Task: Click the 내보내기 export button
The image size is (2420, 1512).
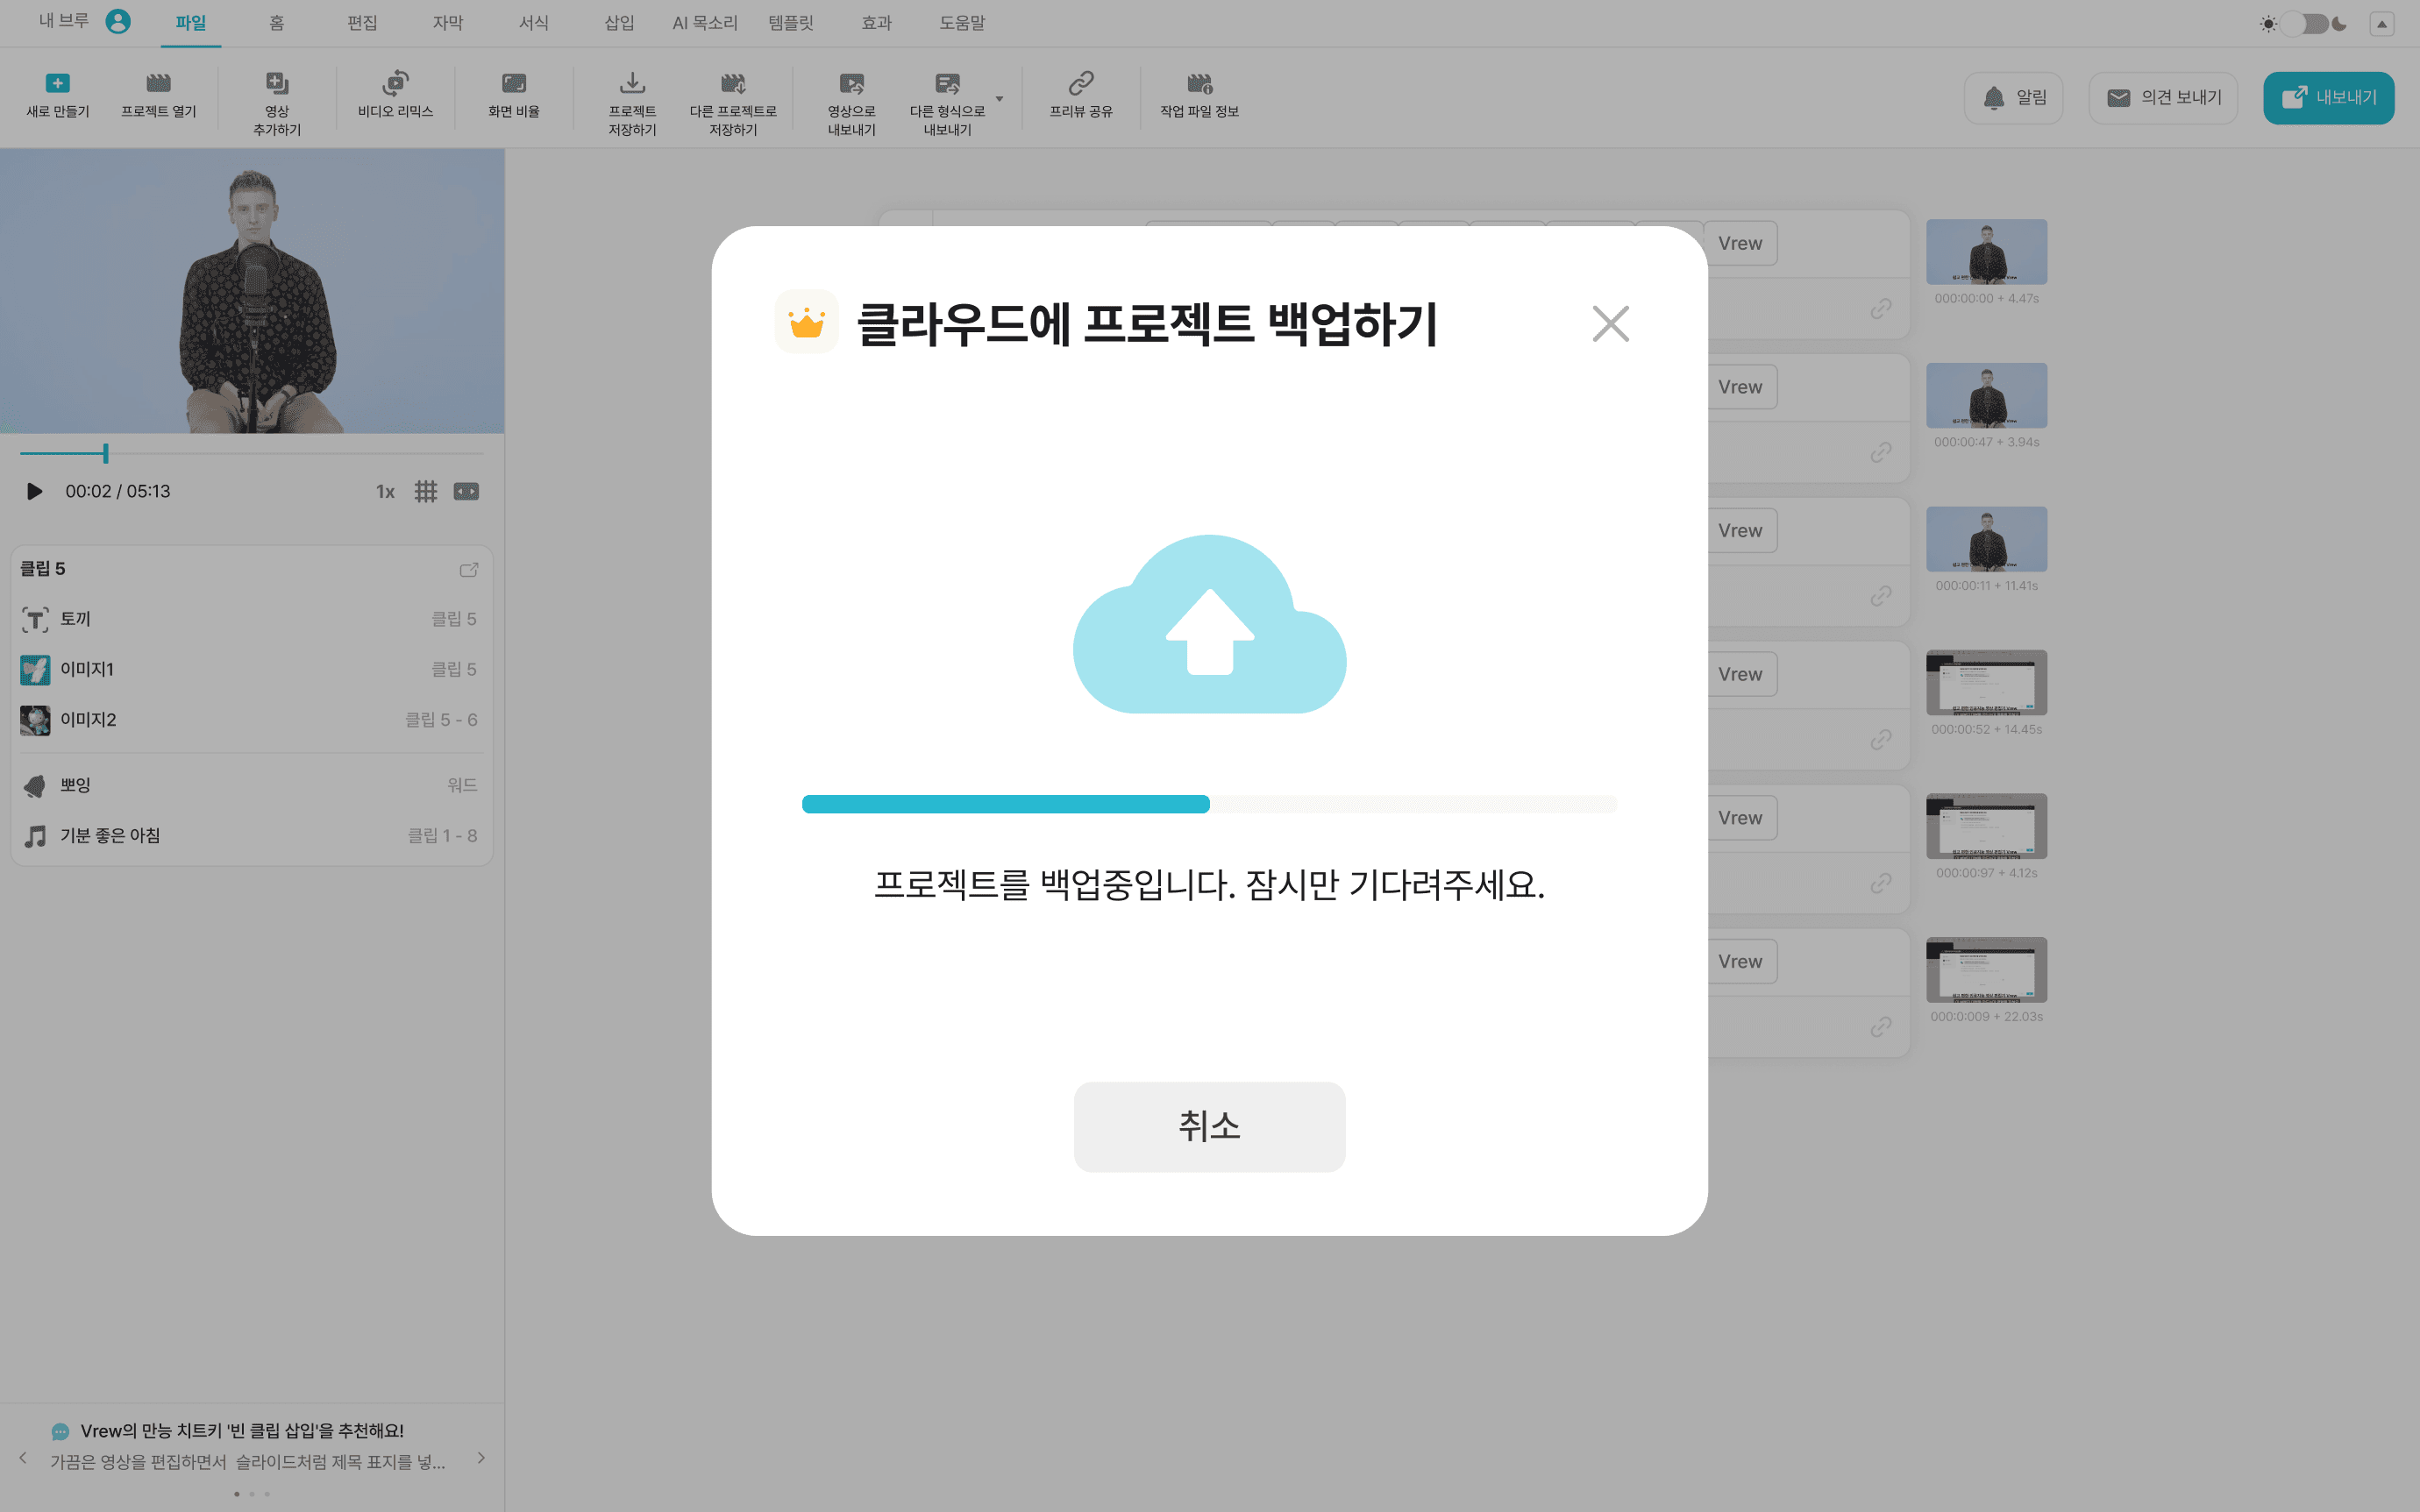Action: [x=2327, y=98]
